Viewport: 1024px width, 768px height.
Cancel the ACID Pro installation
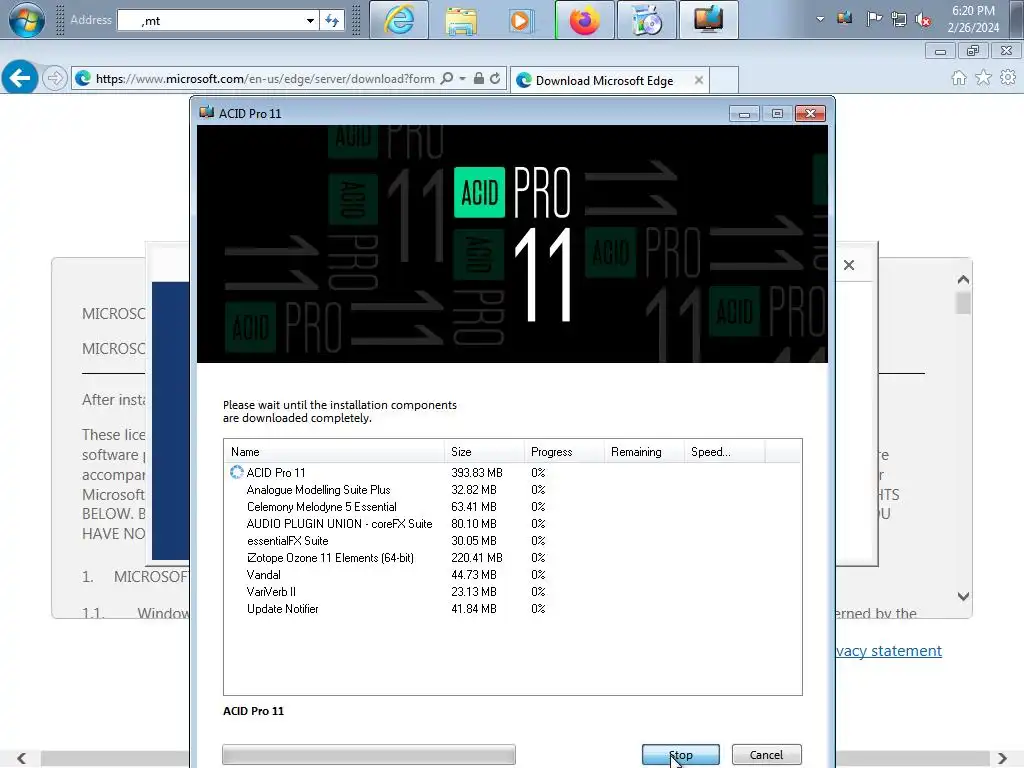click(x=766, y=755)
